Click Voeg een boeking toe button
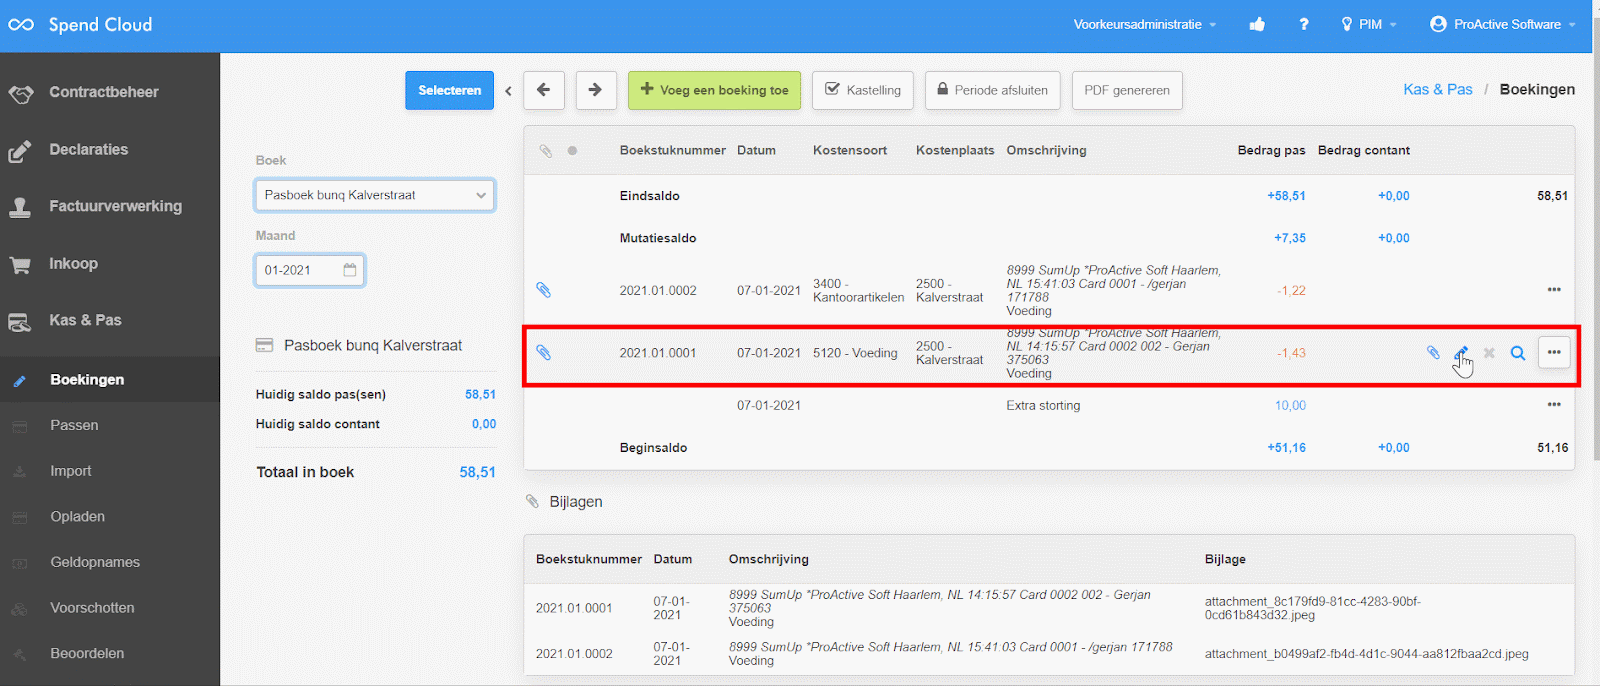Screen dimensions: 1600x686 pyautogui.click(x=714, y=90)
